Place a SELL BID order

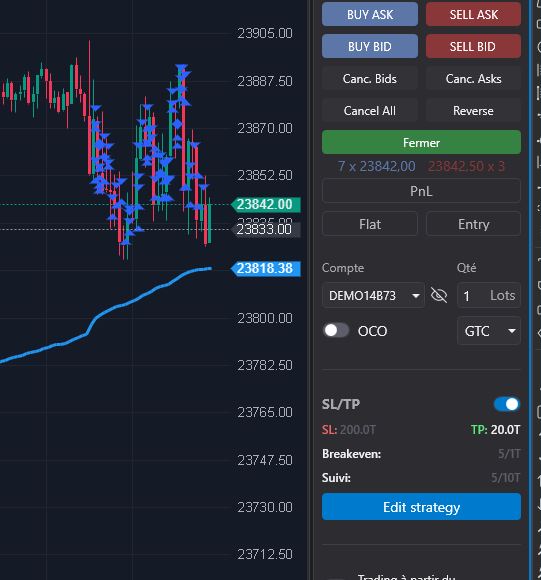coord(473,47)
